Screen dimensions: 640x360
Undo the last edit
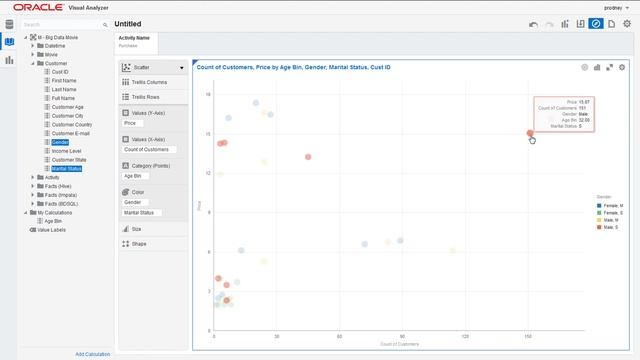pos(533,24)
